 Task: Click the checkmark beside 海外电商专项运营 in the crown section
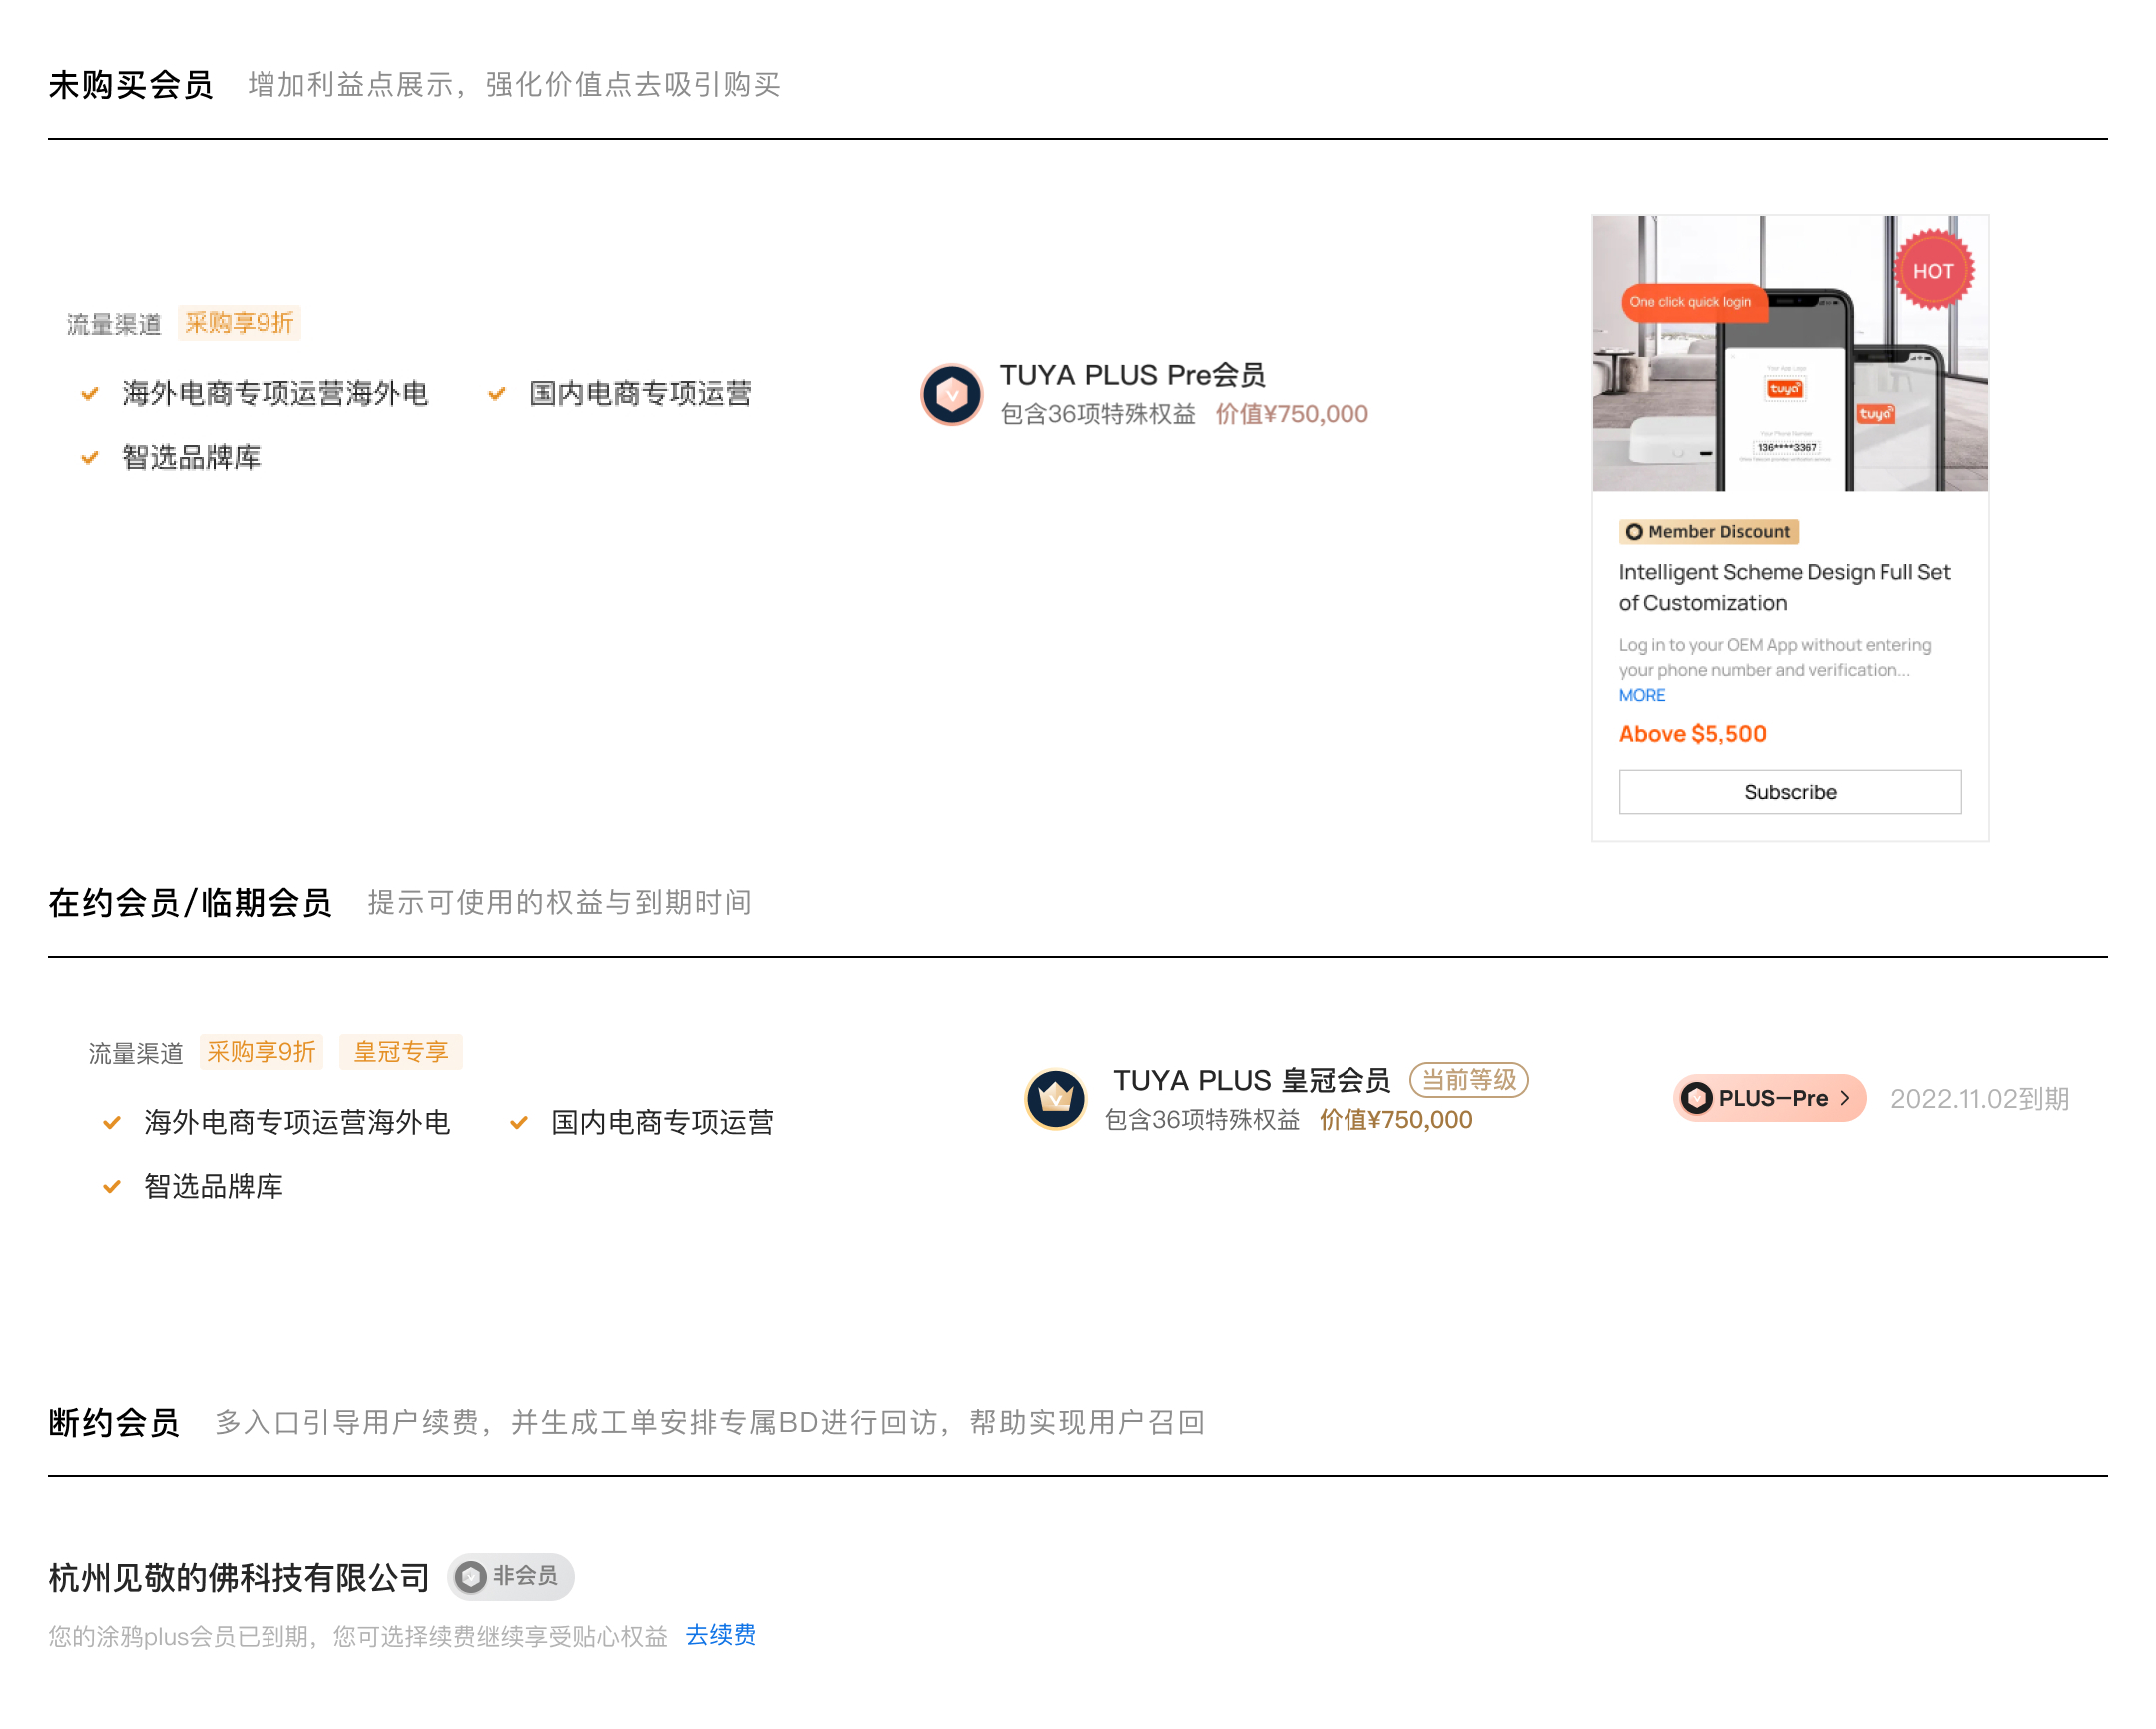(112, 1123)
